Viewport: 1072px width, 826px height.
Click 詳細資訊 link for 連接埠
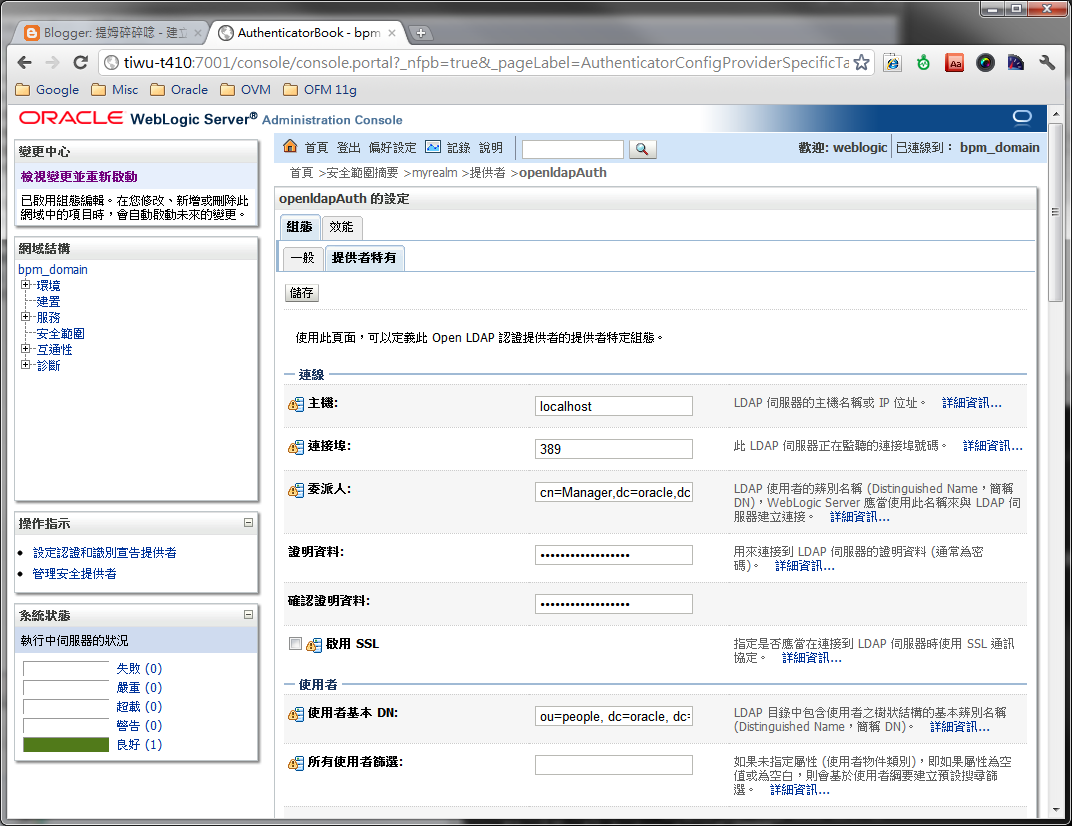click(993, 446)
